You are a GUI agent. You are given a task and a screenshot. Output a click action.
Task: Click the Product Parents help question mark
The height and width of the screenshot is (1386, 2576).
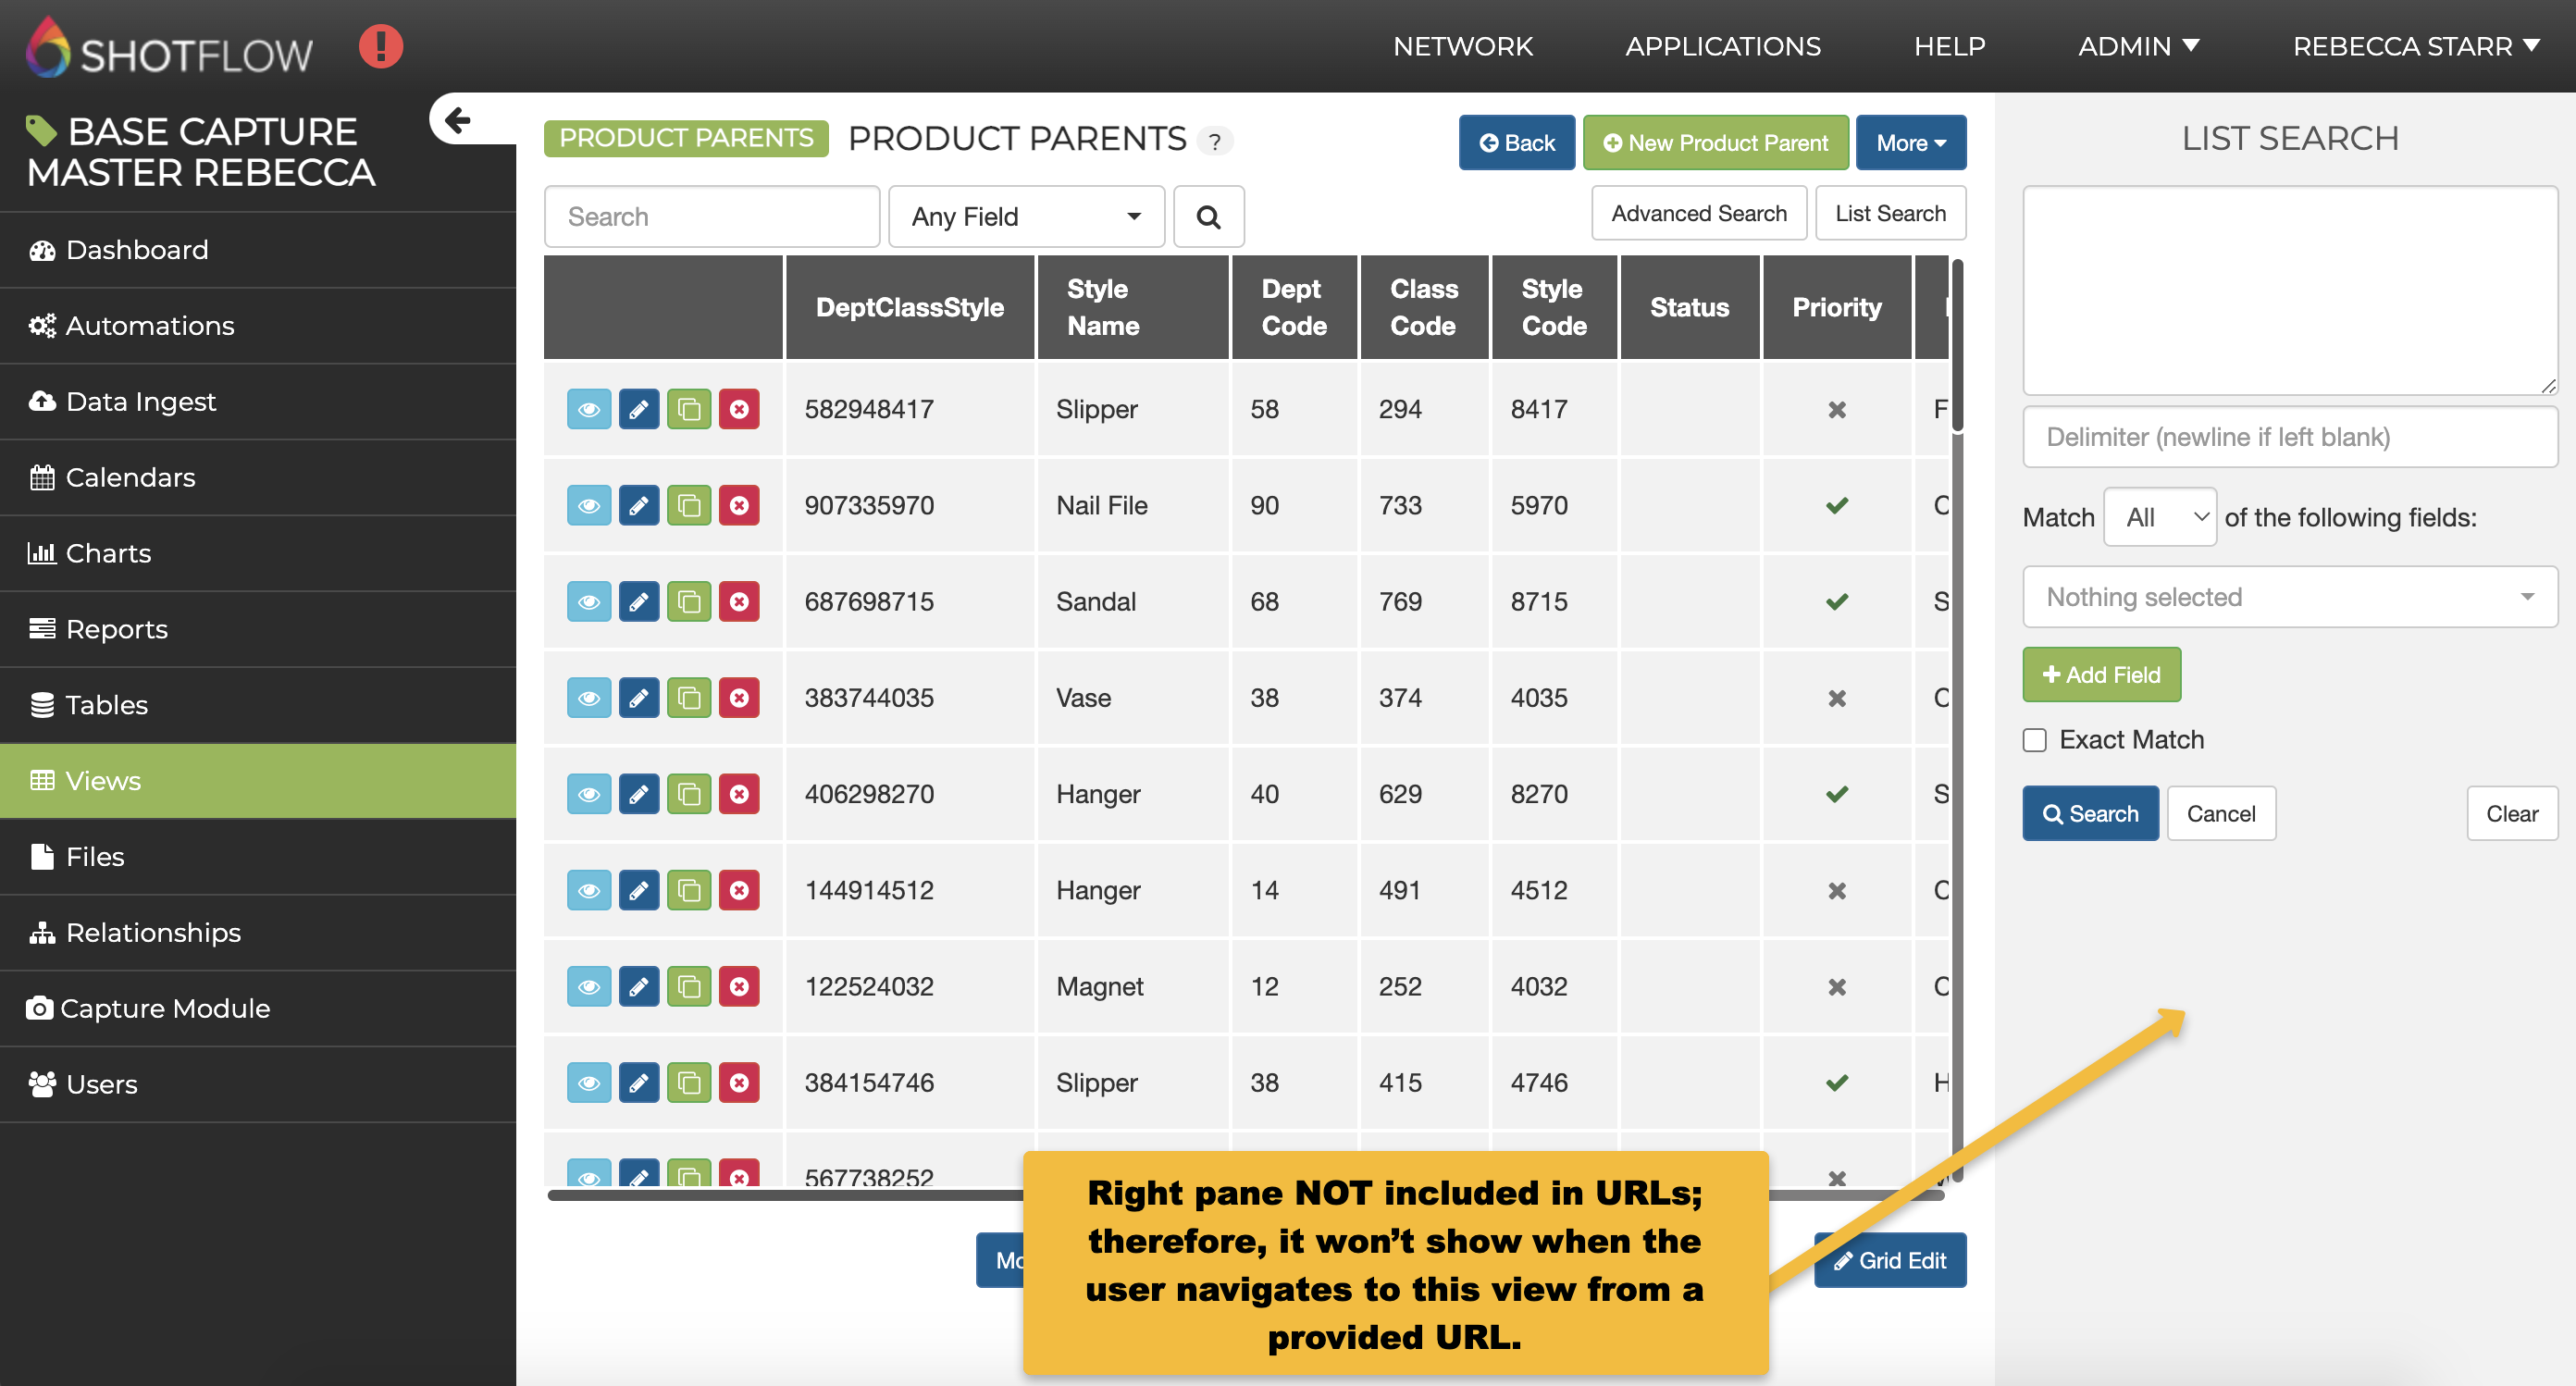(1214, 141)
